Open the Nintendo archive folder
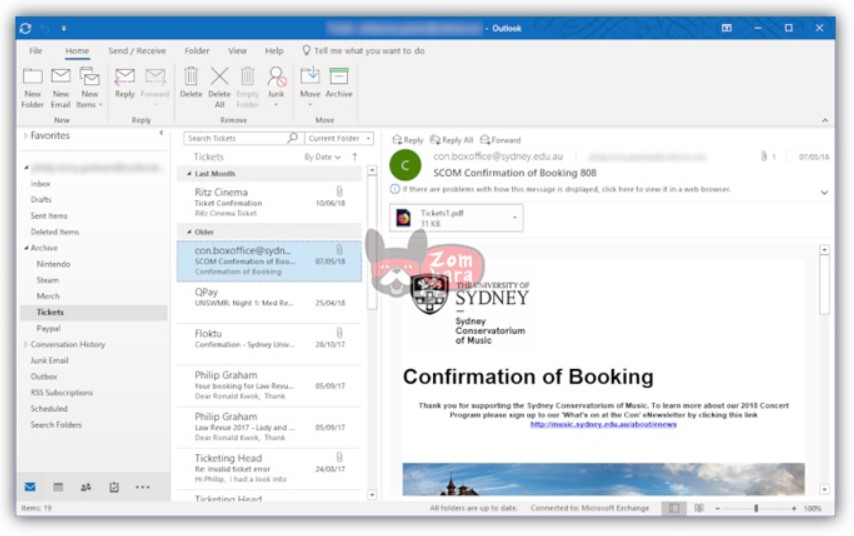Screen dimensions: 854x536 [x=53, y=264]
